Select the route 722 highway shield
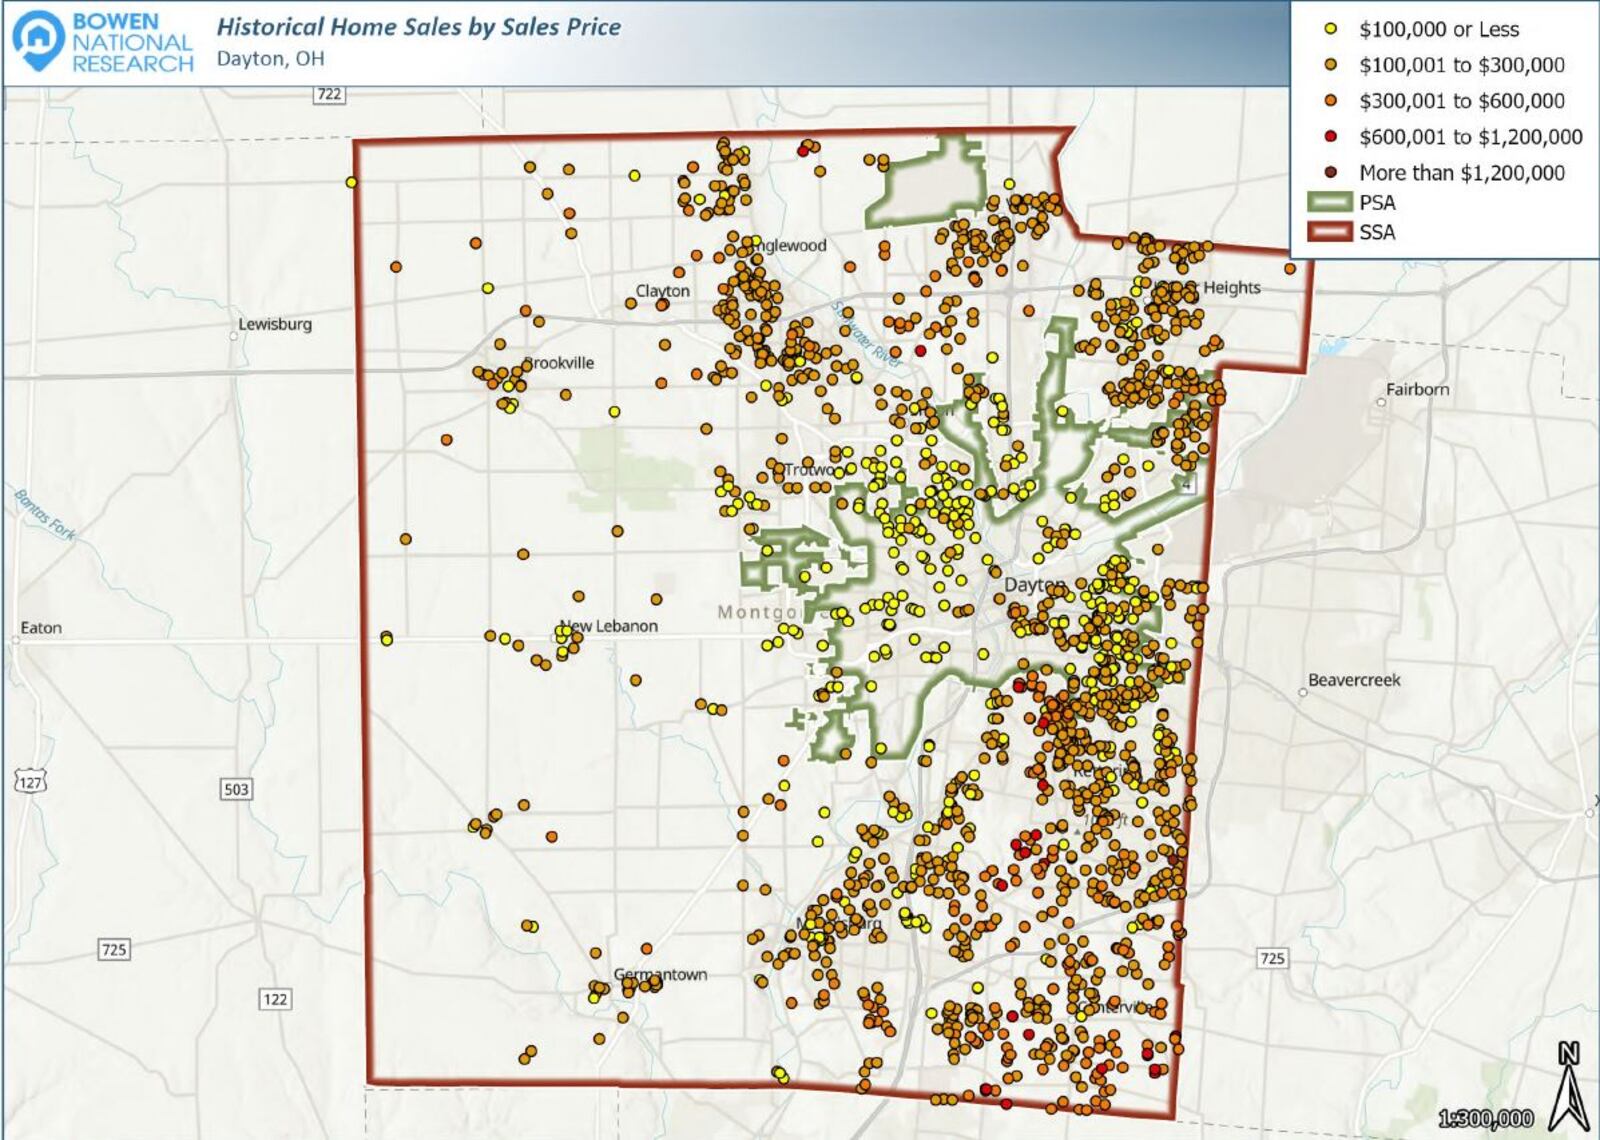 (x=329, y=94)
